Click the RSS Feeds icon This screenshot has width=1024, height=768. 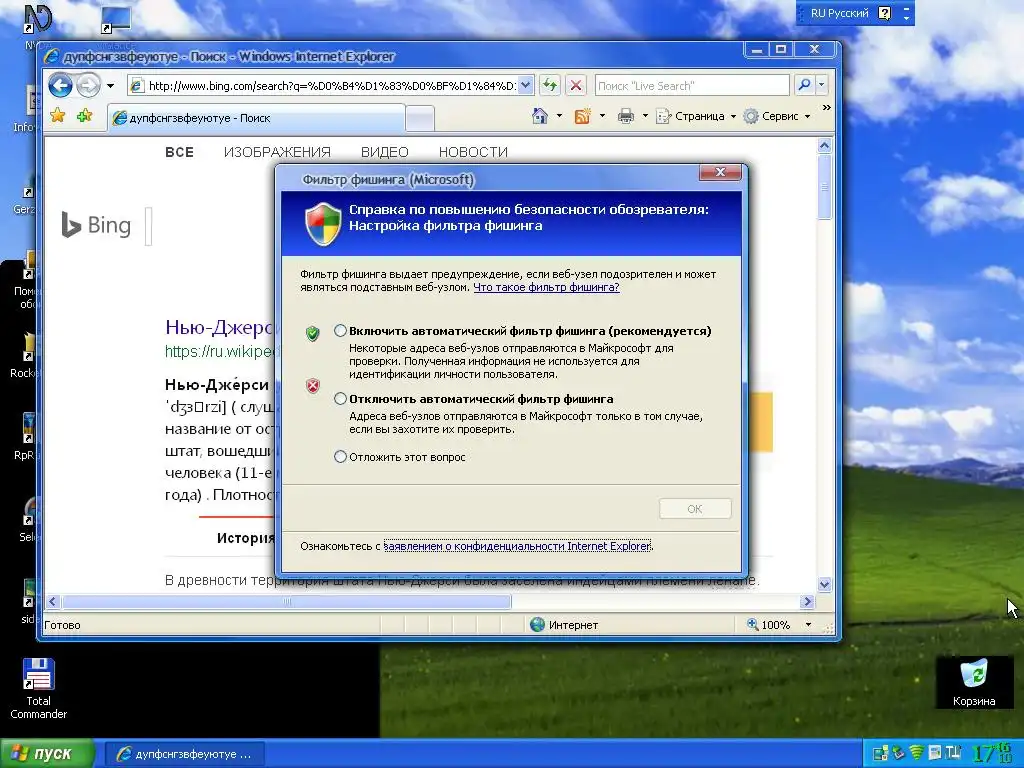click(x=583, y=116)
